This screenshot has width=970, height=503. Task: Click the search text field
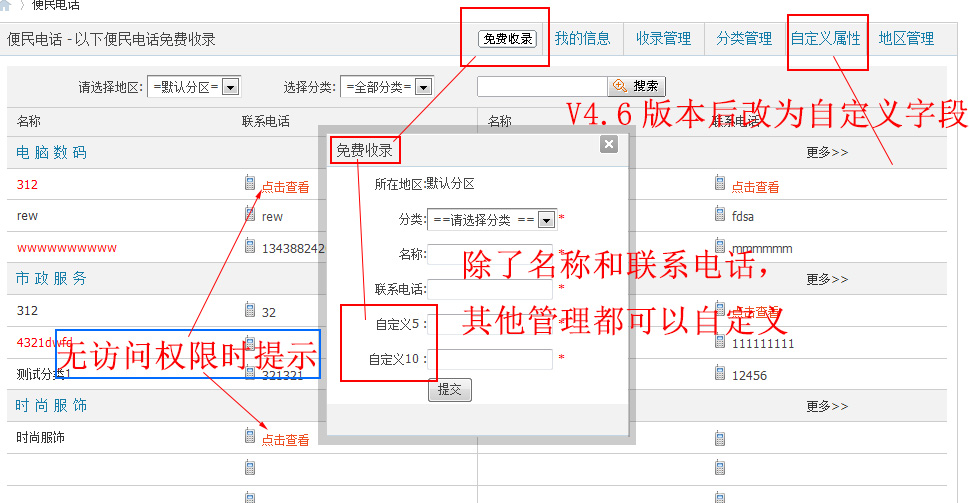click(x=543, y=87)
